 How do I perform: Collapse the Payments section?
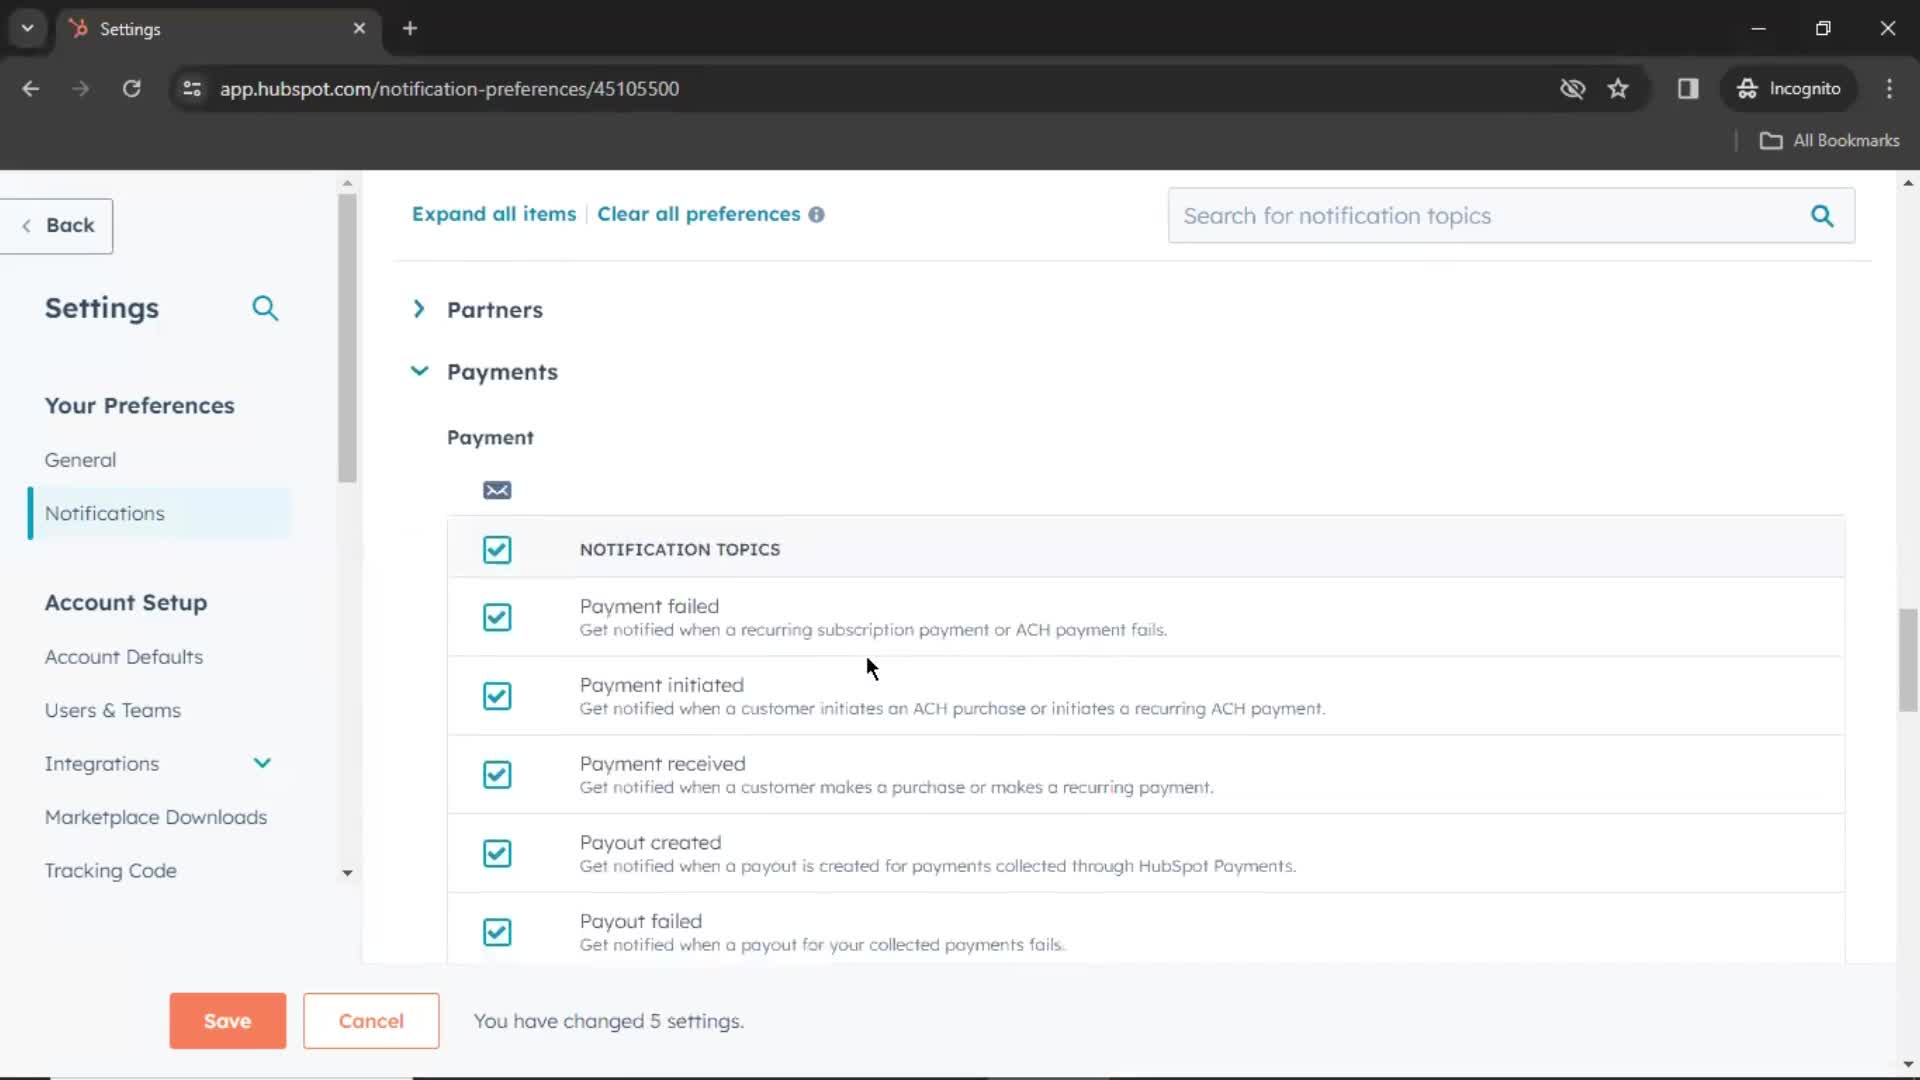pyautogui.click(x=419, y=372)
